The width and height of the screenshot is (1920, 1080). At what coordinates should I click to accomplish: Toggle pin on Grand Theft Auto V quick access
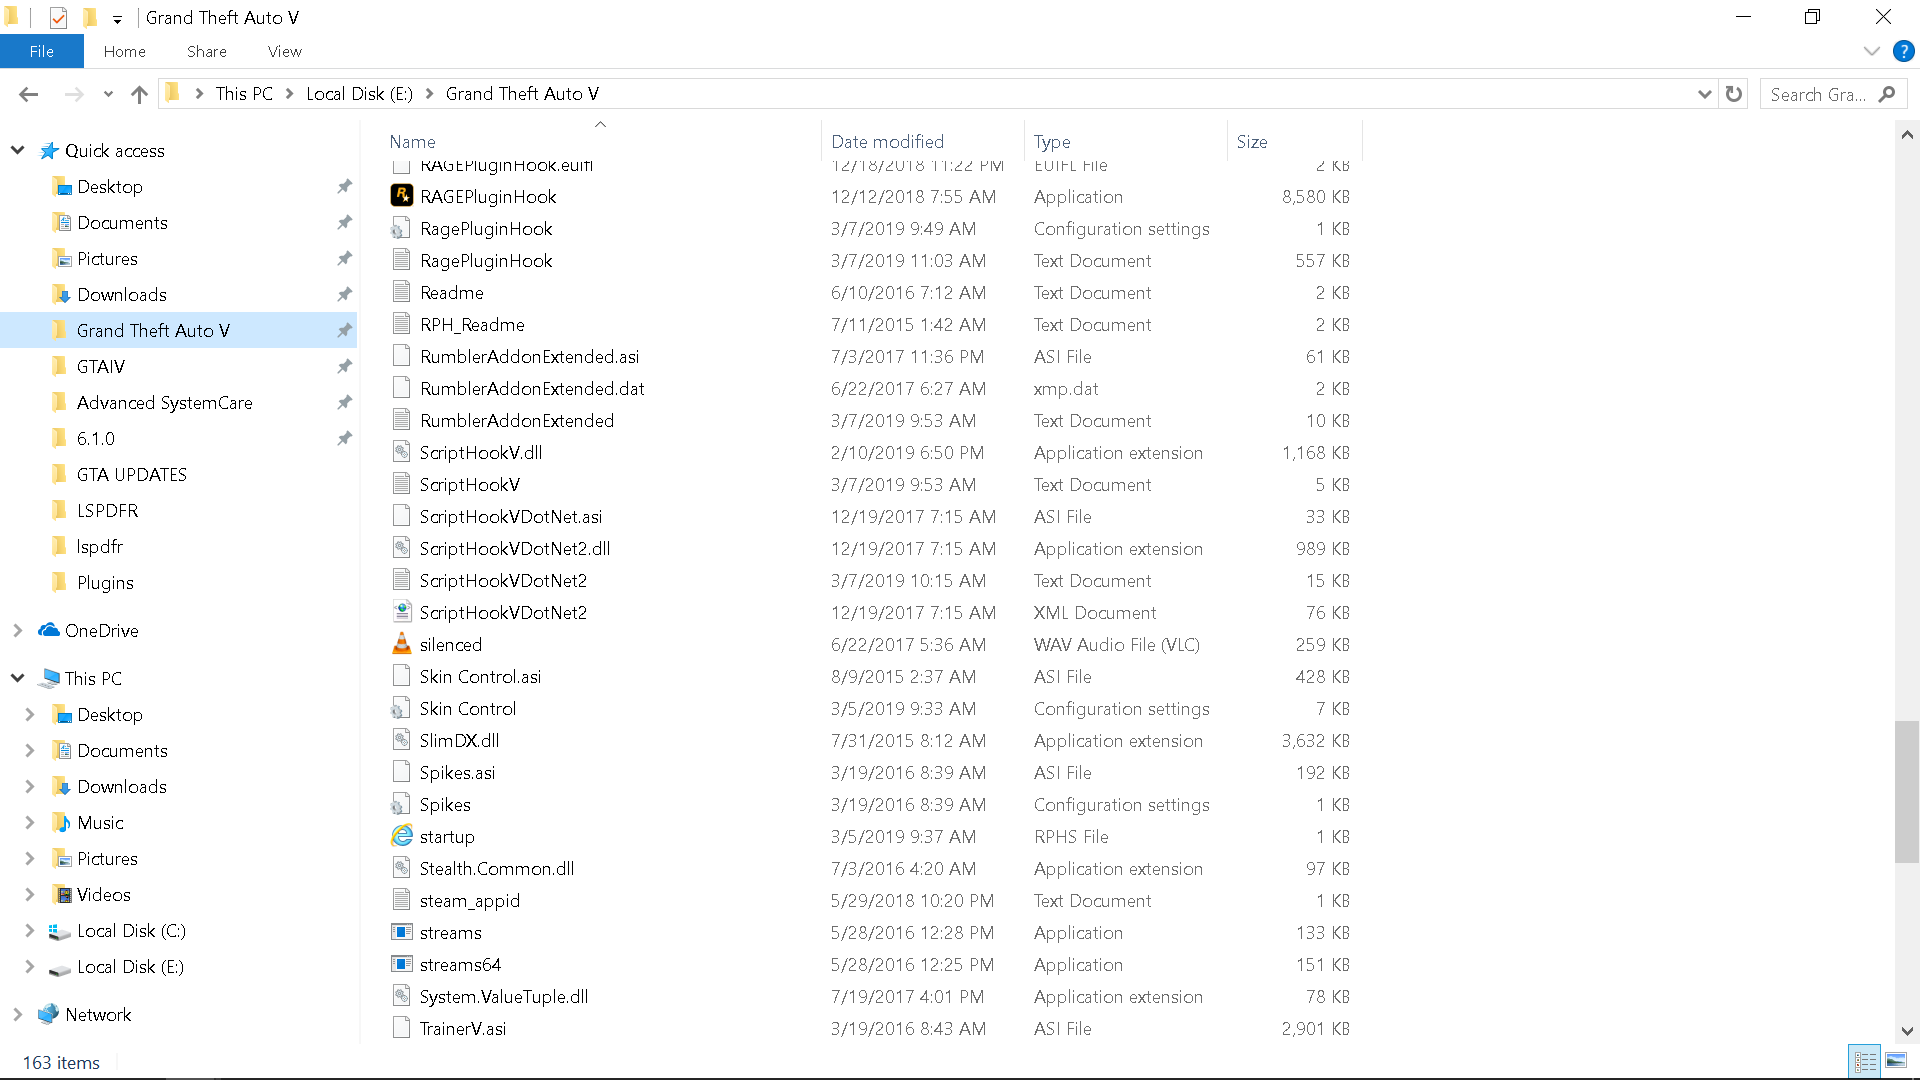click(344, 330)
